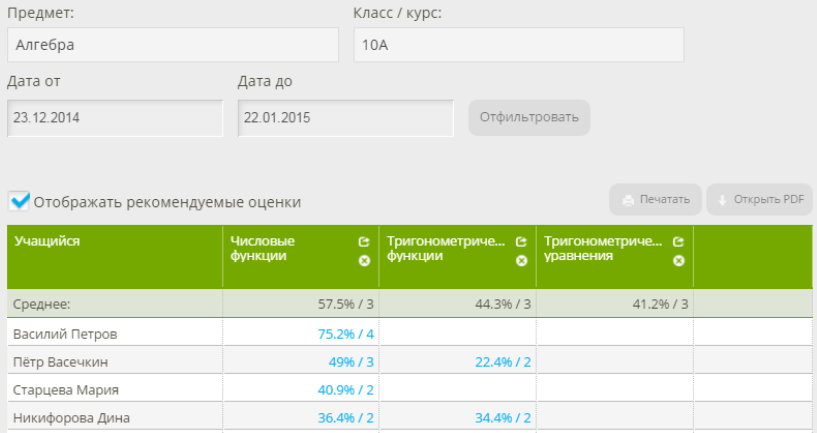Remove the Тригонометрические функции column

coord(521,260)
